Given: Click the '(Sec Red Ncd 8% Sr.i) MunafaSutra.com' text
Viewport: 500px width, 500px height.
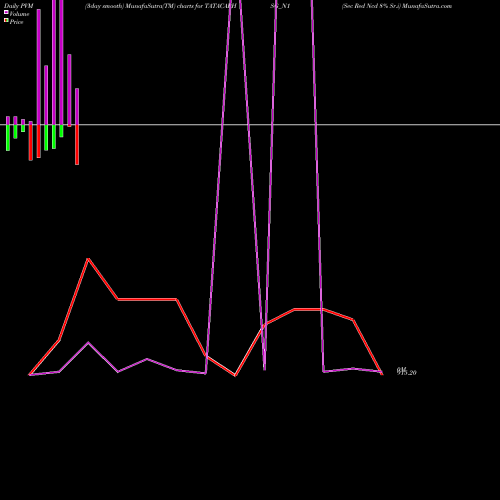Looking at the screenshot, I should (397, 6).
